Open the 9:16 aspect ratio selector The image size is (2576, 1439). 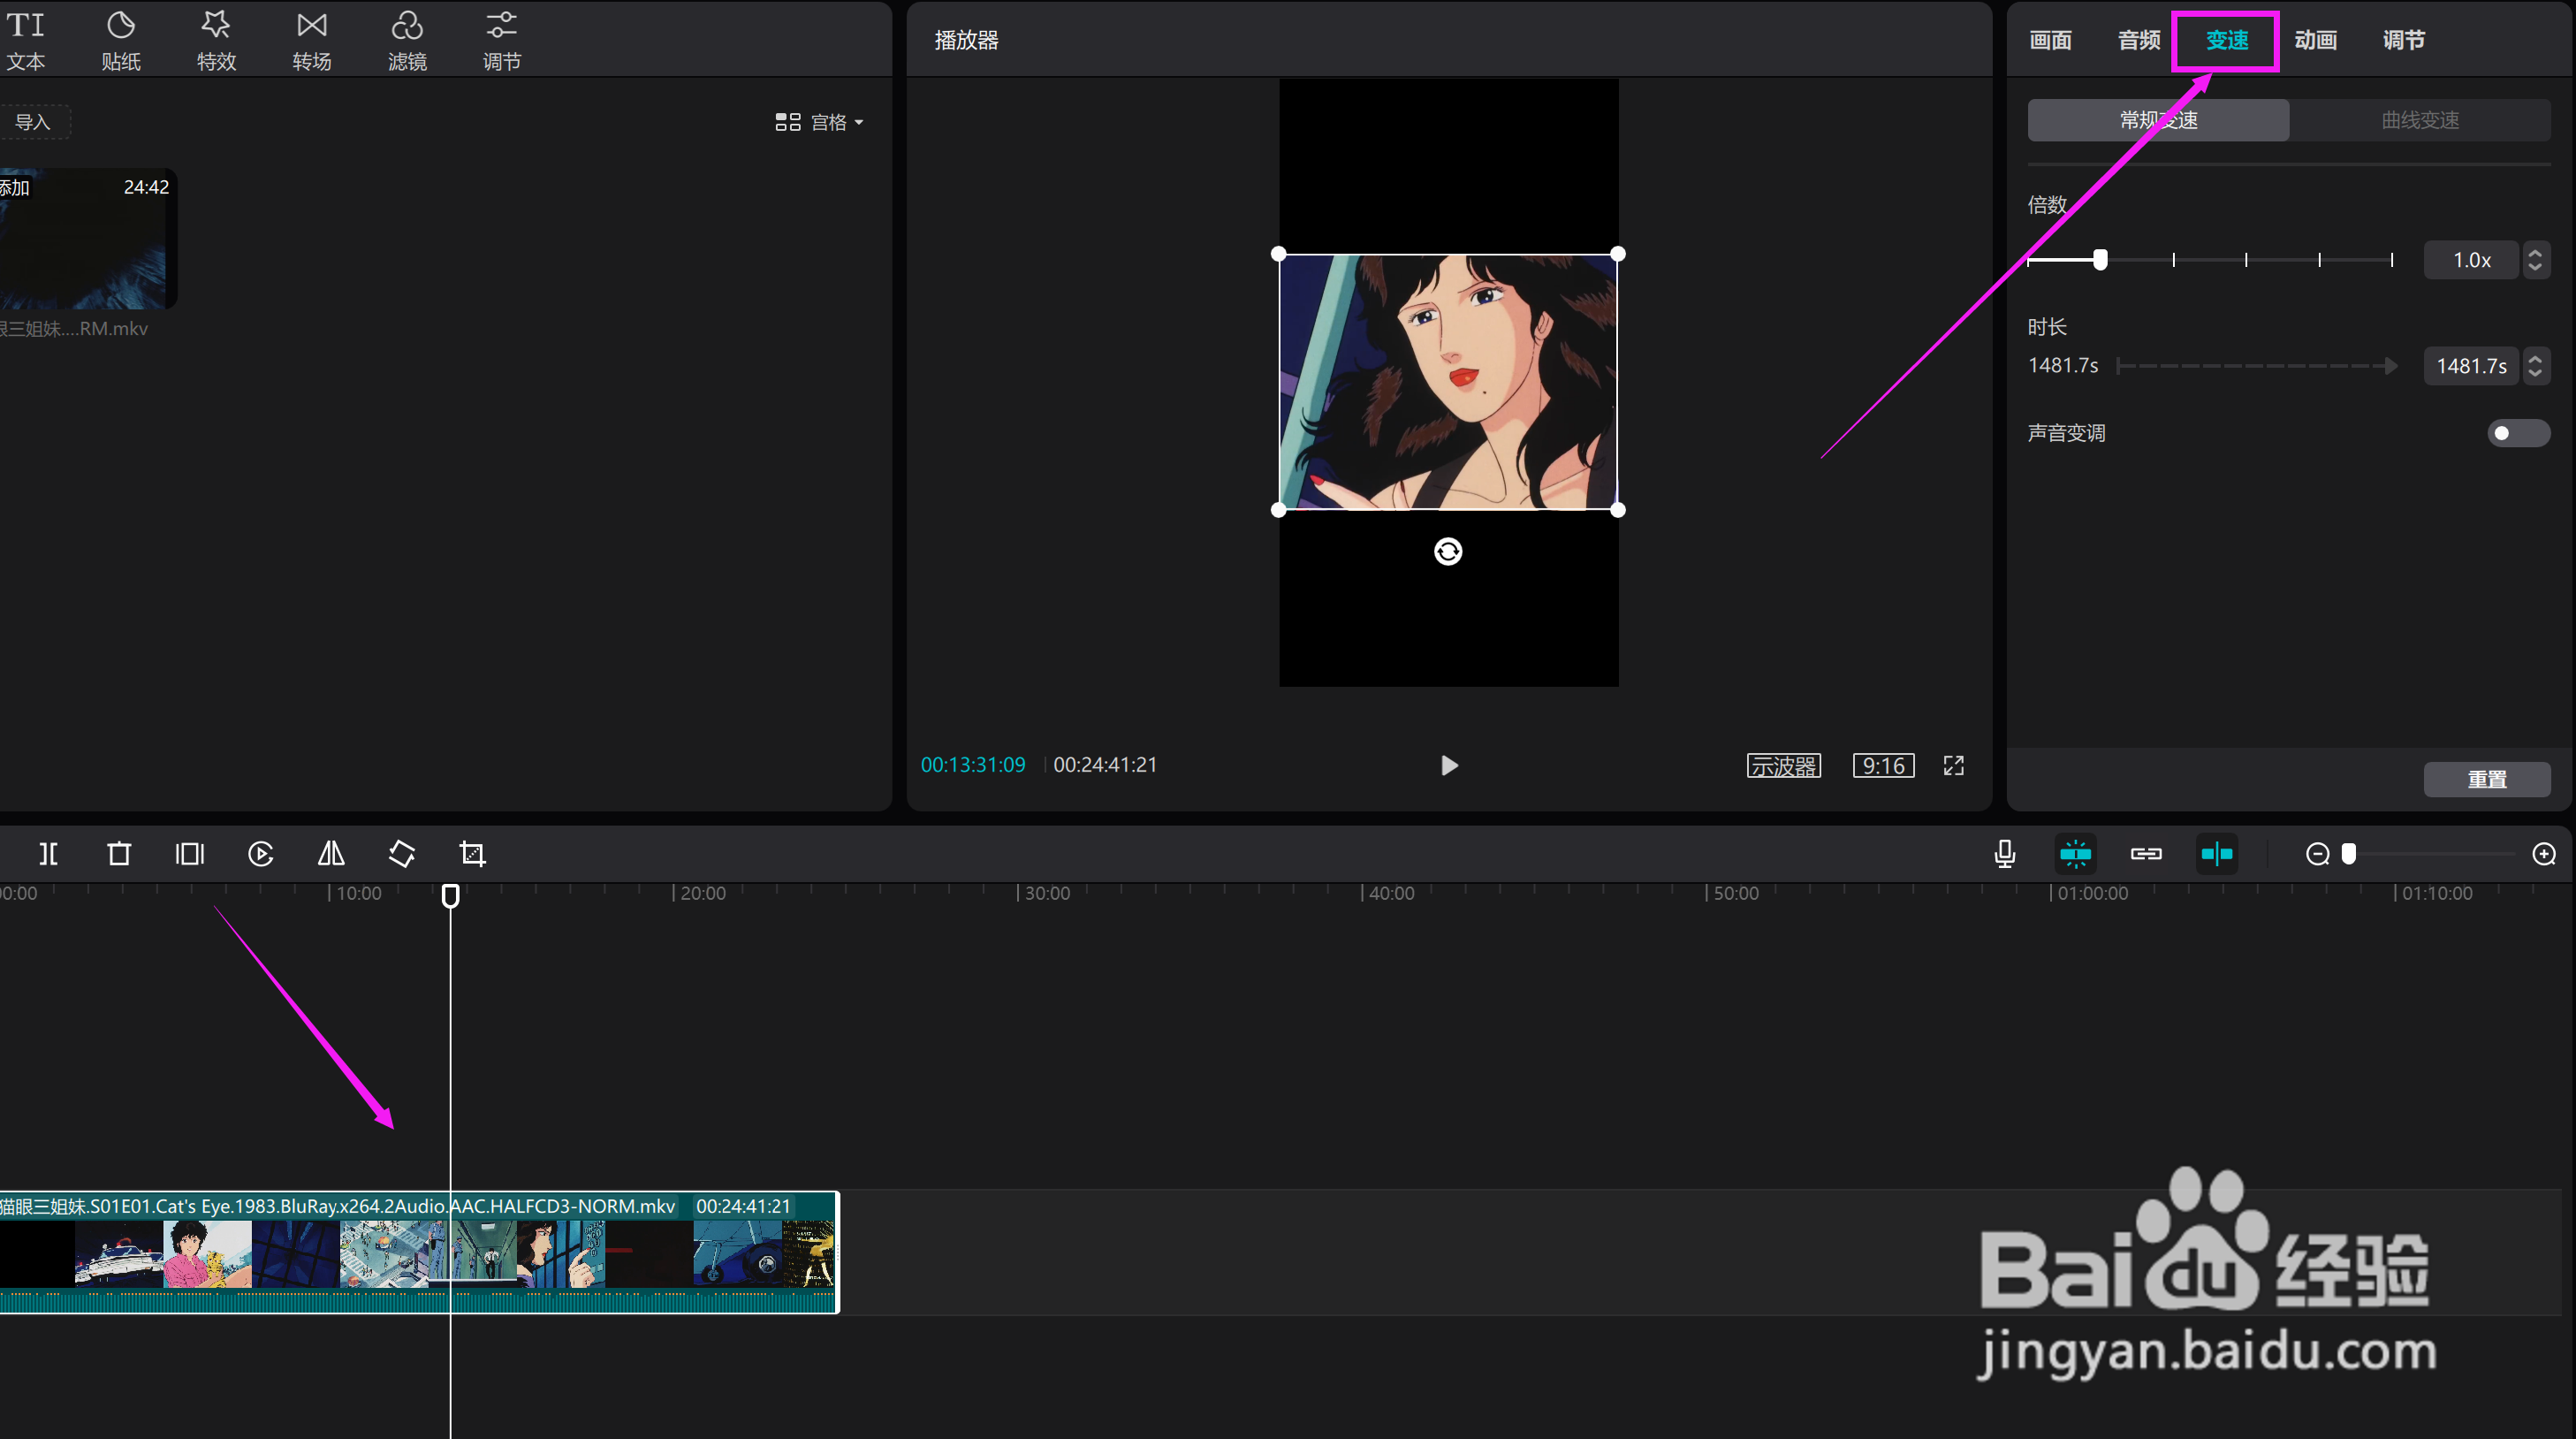(x=1883, y=766)
